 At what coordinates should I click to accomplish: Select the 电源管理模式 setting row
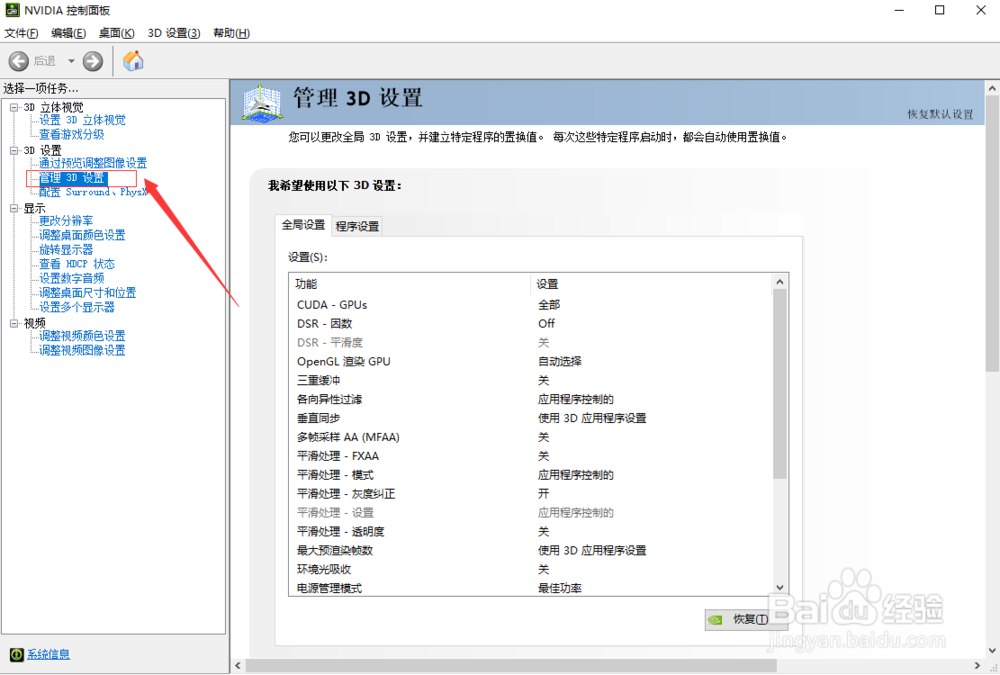(x=531, y=588)
